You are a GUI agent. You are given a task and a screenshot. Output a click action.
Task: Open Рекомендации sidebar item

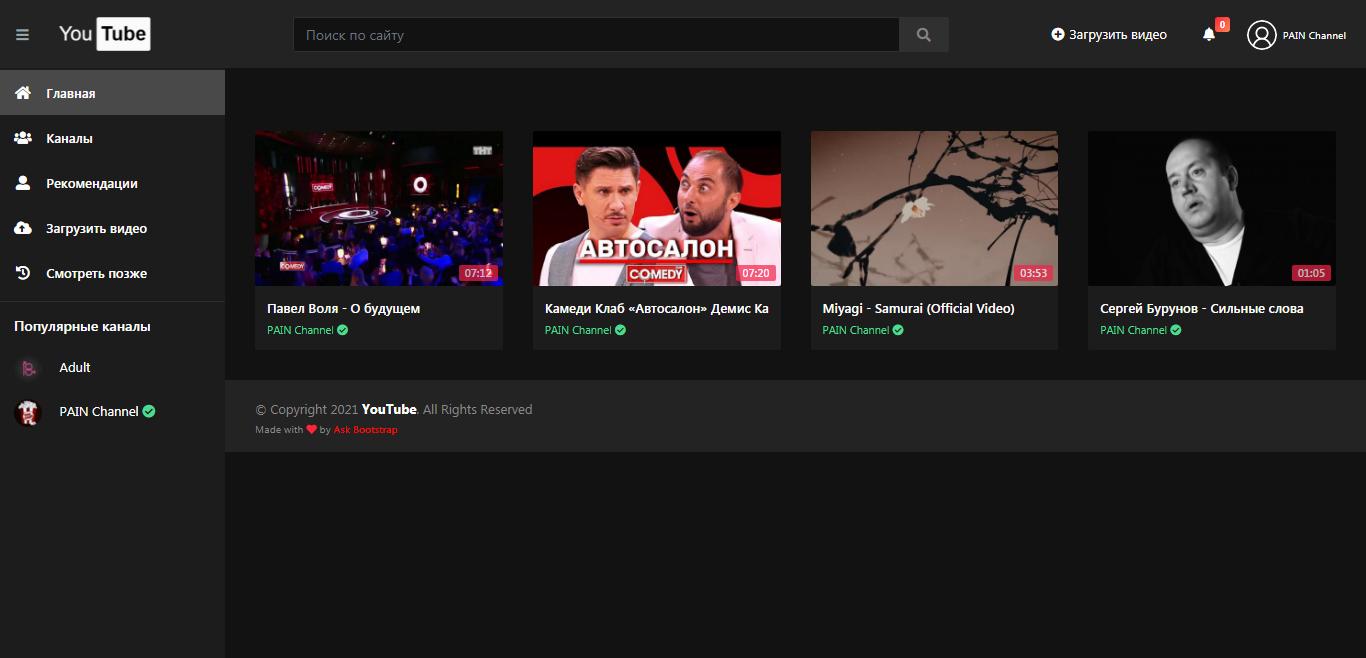point(112,183)
